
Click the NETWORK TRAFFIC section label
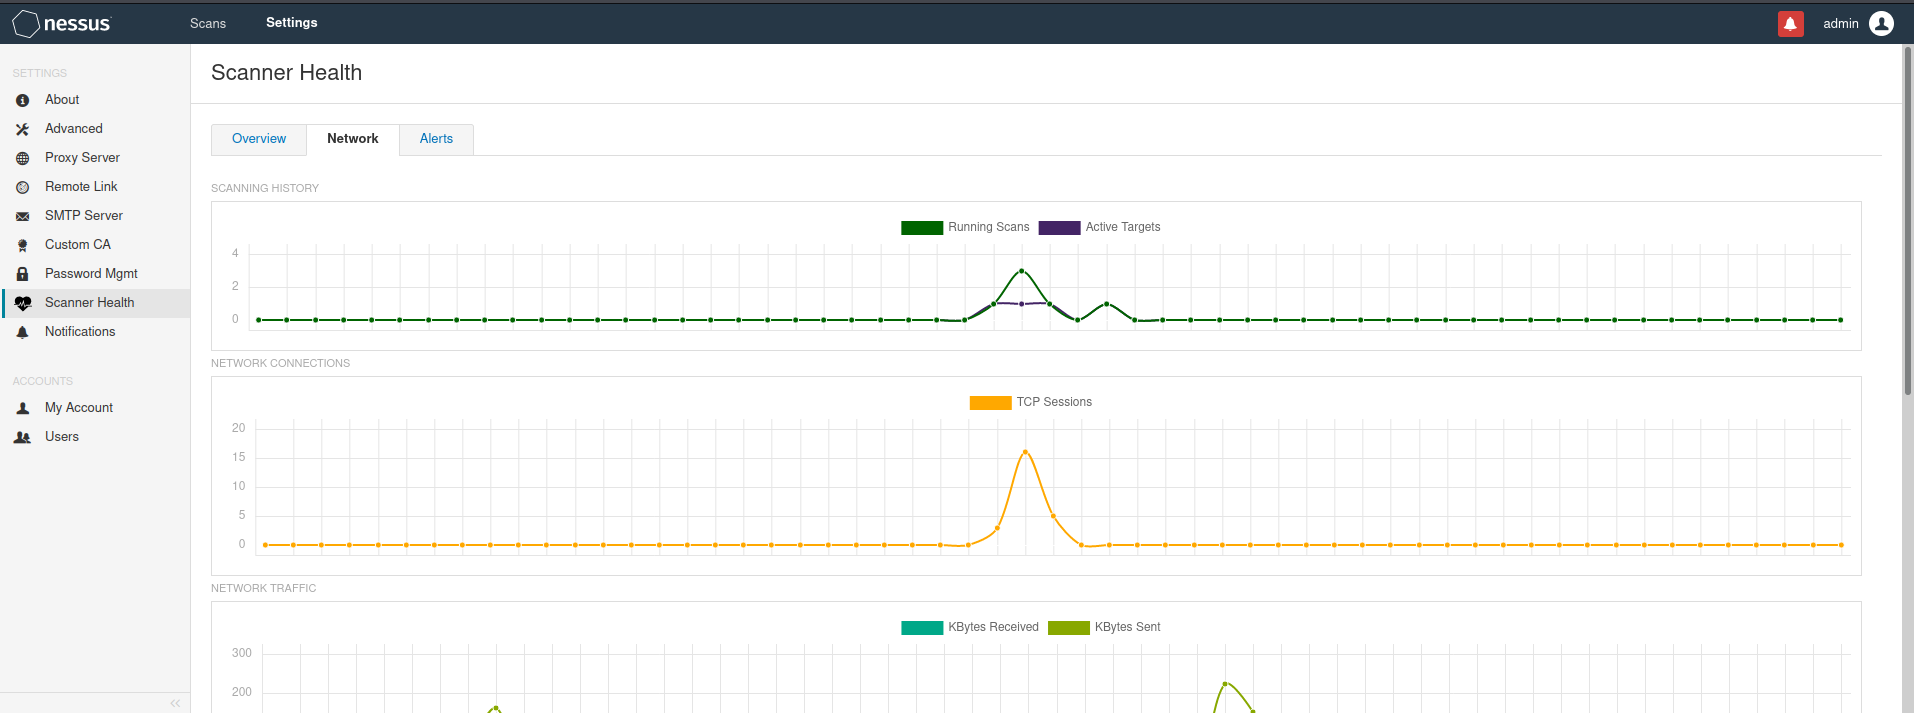click(x=263, y=588)
